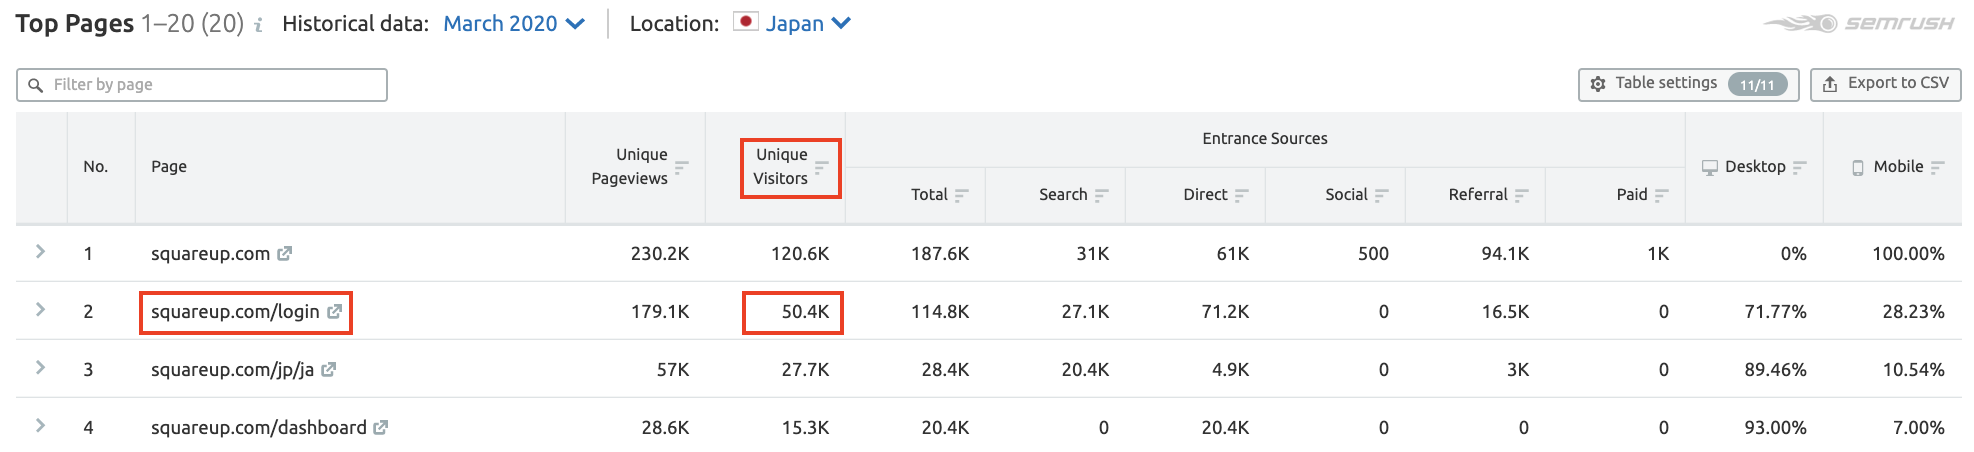The width and height of the screenshot is (1974, 452).
Task: Sort by Social column icon
Action: (x=1382, y=195)
